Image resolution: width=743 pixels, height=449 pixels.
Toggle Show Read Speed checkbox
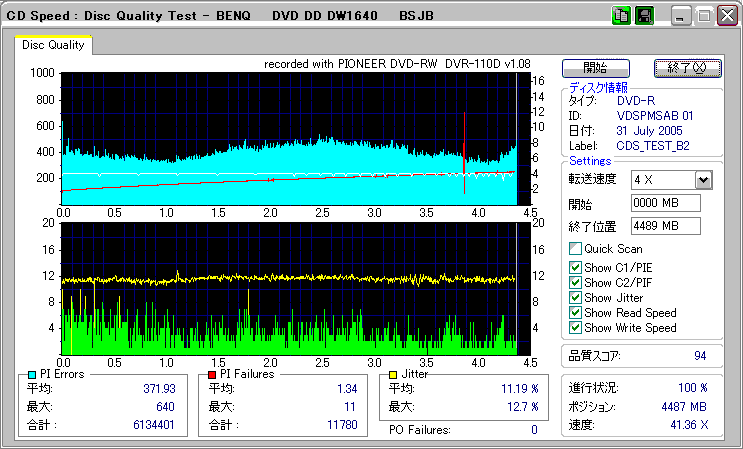pos(575,312)
